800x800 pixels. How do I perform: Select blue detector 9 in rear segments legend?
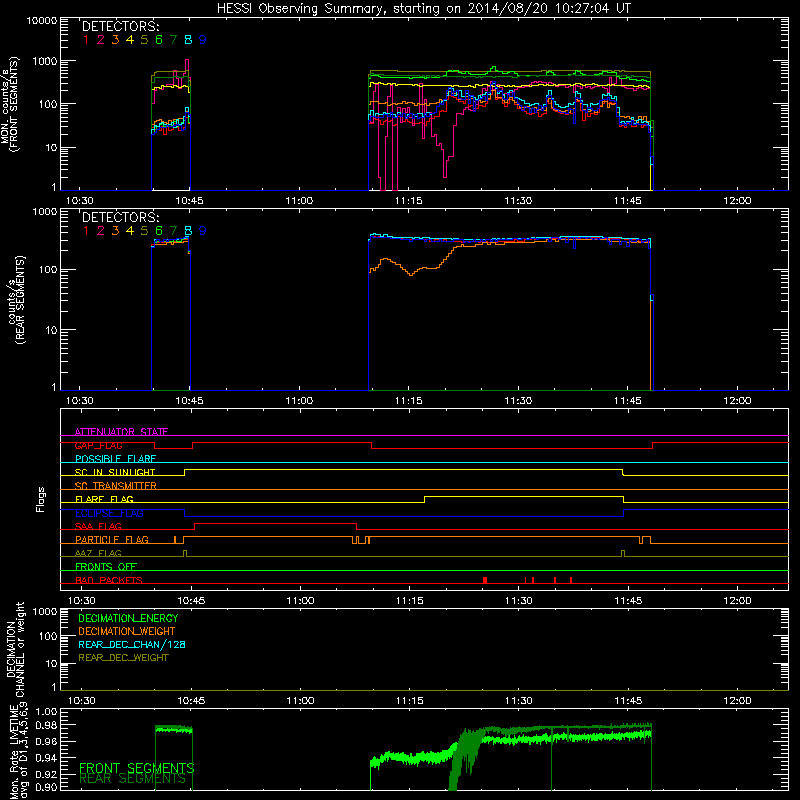[203, 231]
